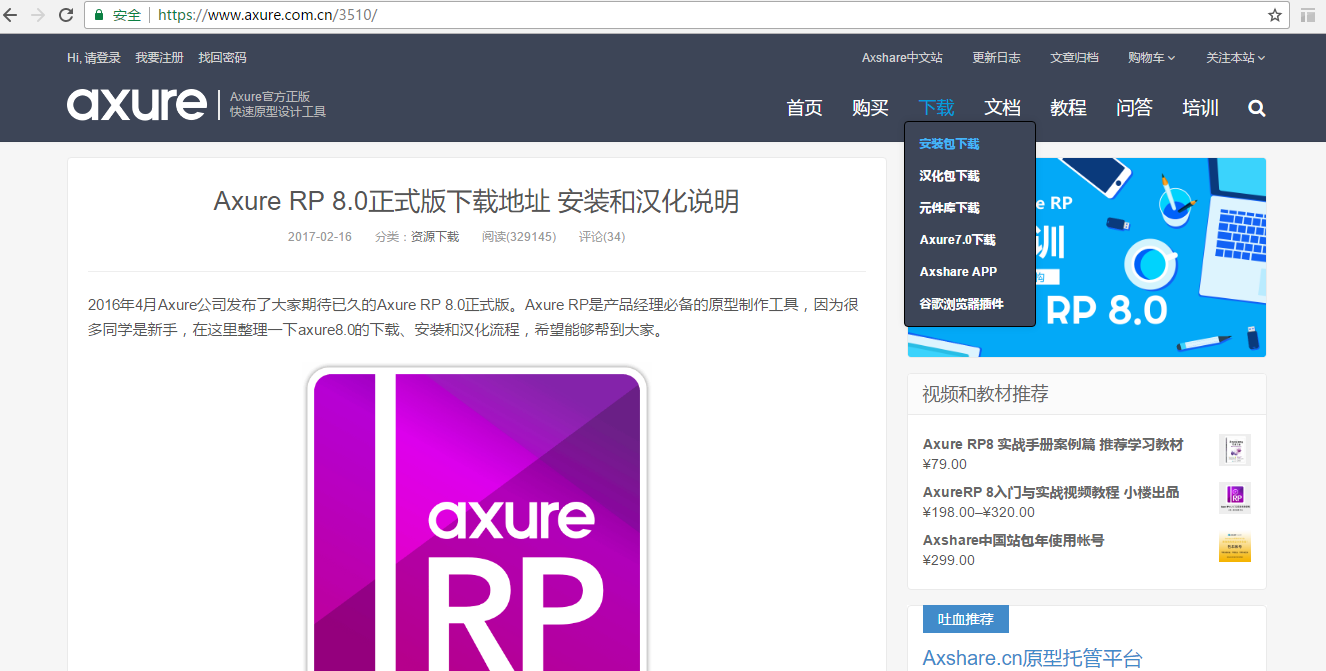Screen dimensions: 1326x671
Task: Click the ¥299.00 price text
Action: (x=949, y=560)
